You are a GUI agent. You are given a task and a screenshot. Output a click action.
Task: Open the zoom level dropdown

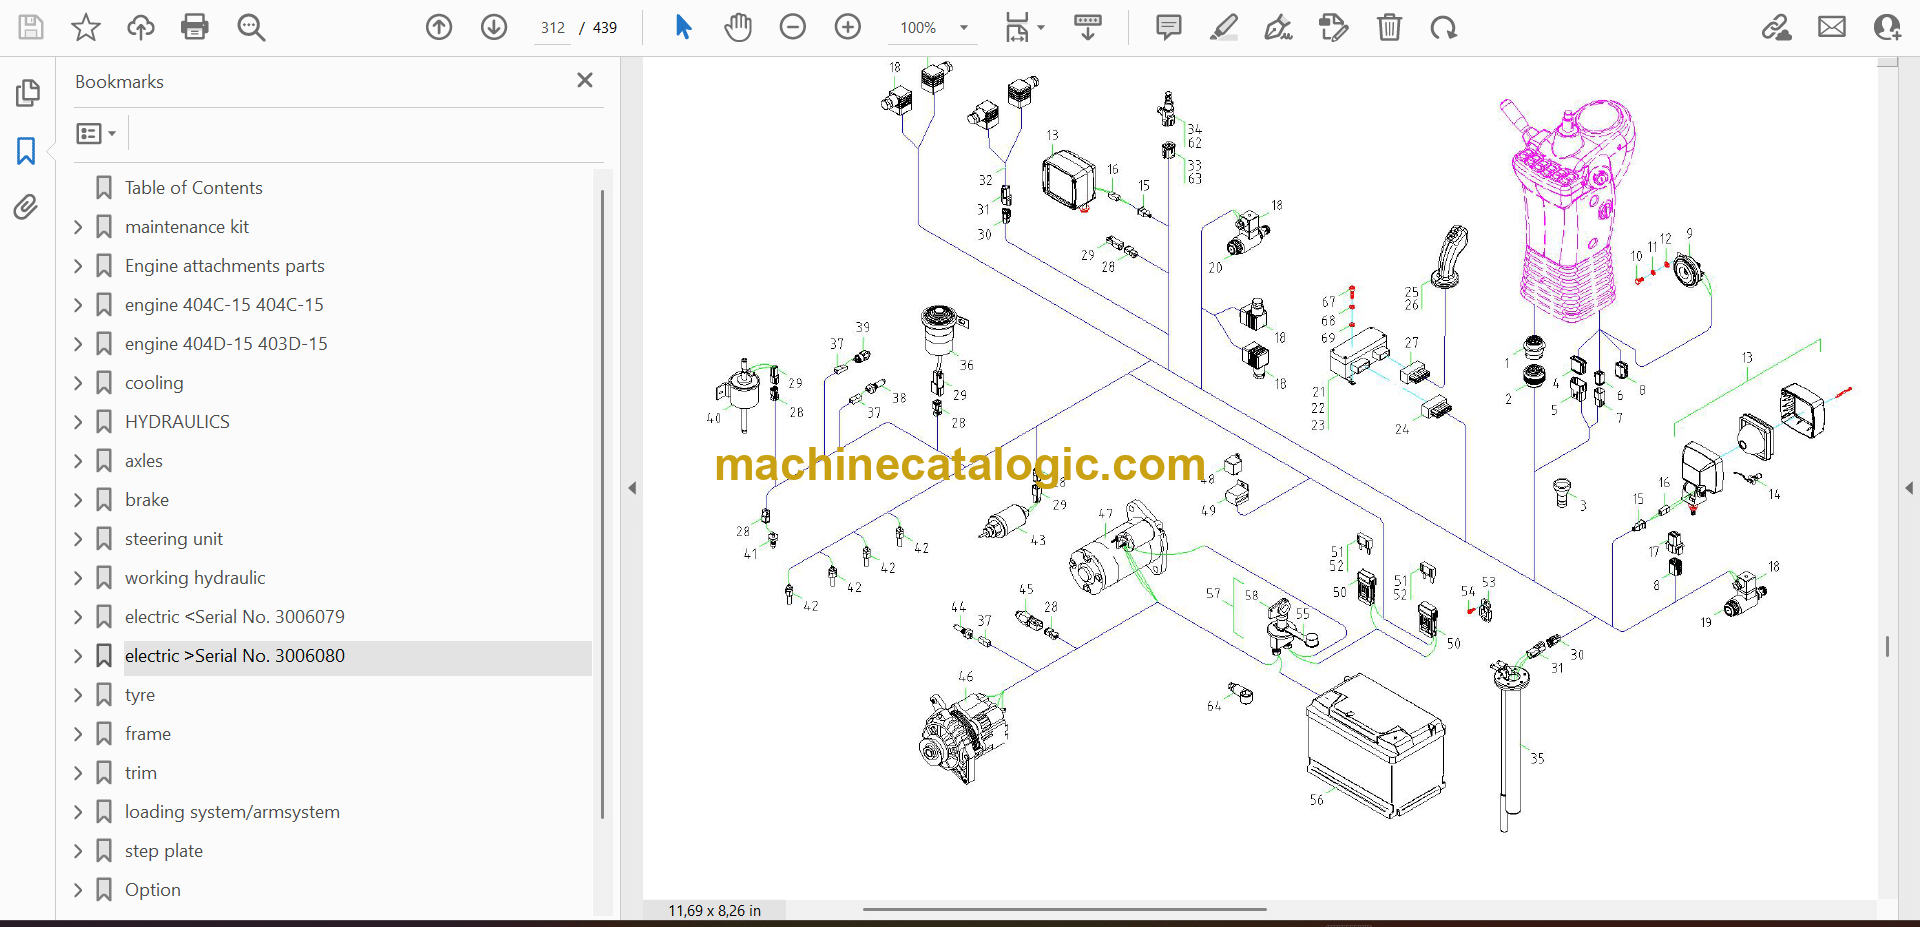click(964, 28)
